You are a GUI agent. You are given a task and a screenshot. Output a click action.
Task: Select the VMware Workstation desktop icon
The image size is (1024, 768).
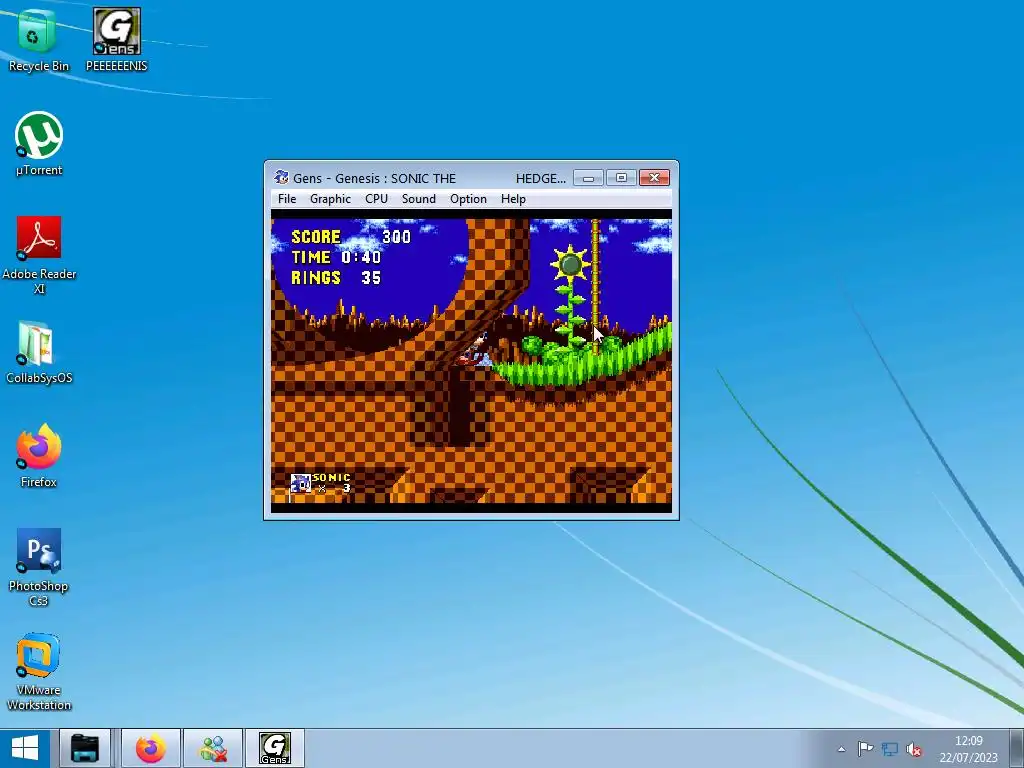(x=39, y=671)
